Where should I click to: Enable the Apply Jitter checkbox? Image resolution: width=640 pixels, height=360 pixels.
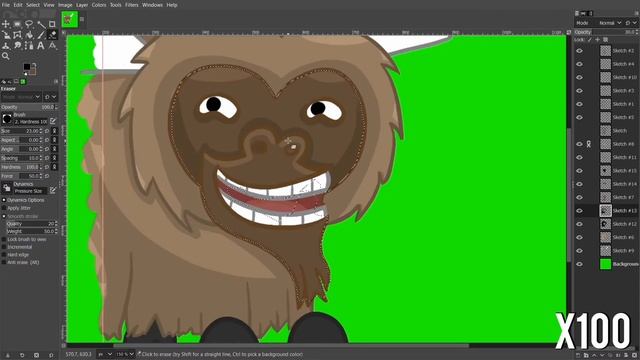(x=4, y=208)
